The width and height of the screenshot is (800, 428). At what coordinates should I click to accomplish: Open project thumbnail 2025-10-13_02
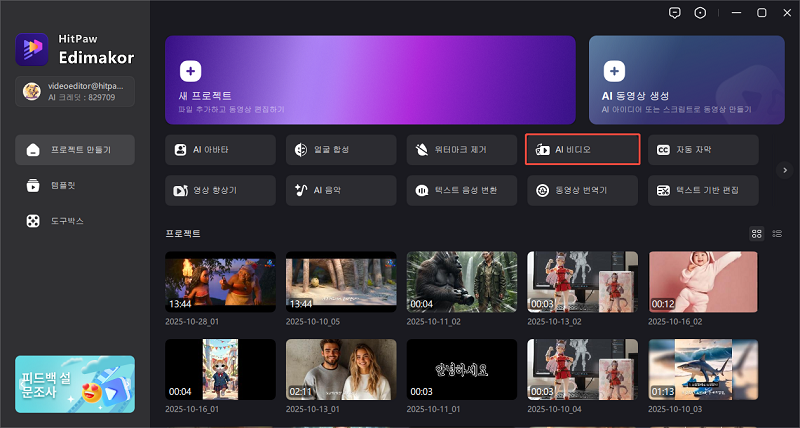(583, 282)
